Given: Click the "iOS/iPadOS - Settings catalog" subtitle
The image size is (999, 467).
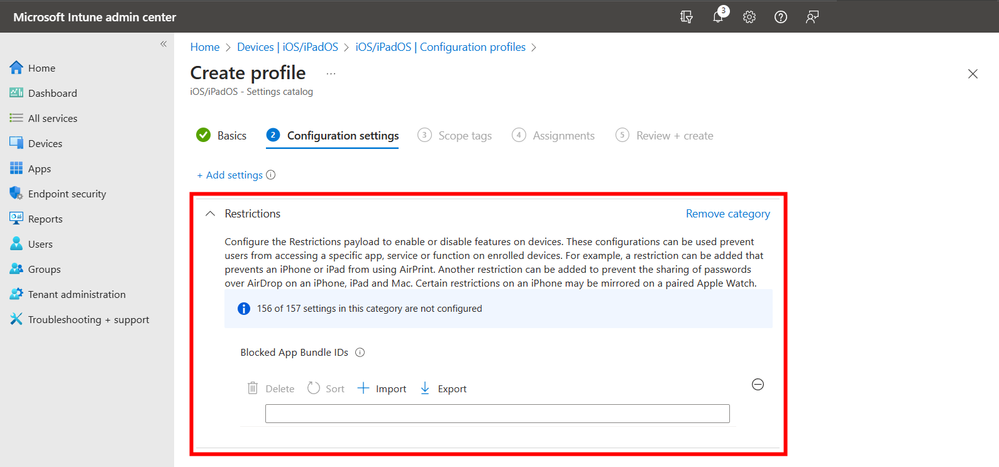Looking at the screenshot, I should 252,92.
